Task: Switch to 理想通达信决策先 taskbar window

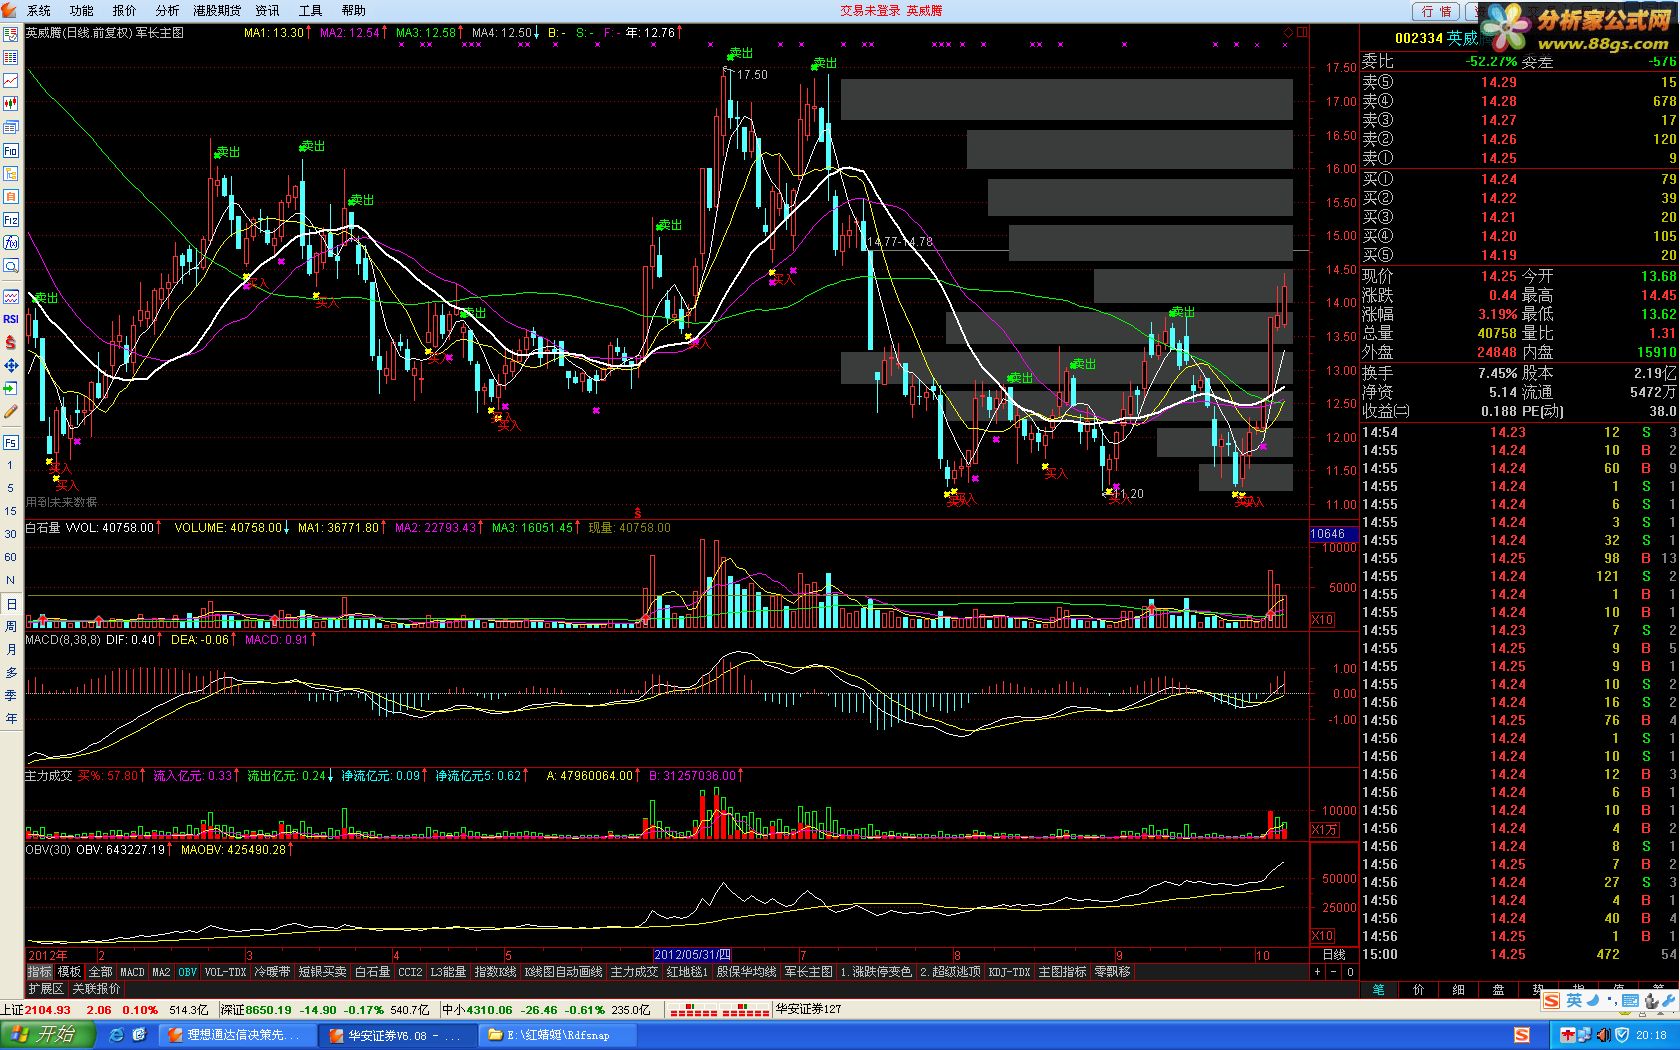Action: point(236,1035)
